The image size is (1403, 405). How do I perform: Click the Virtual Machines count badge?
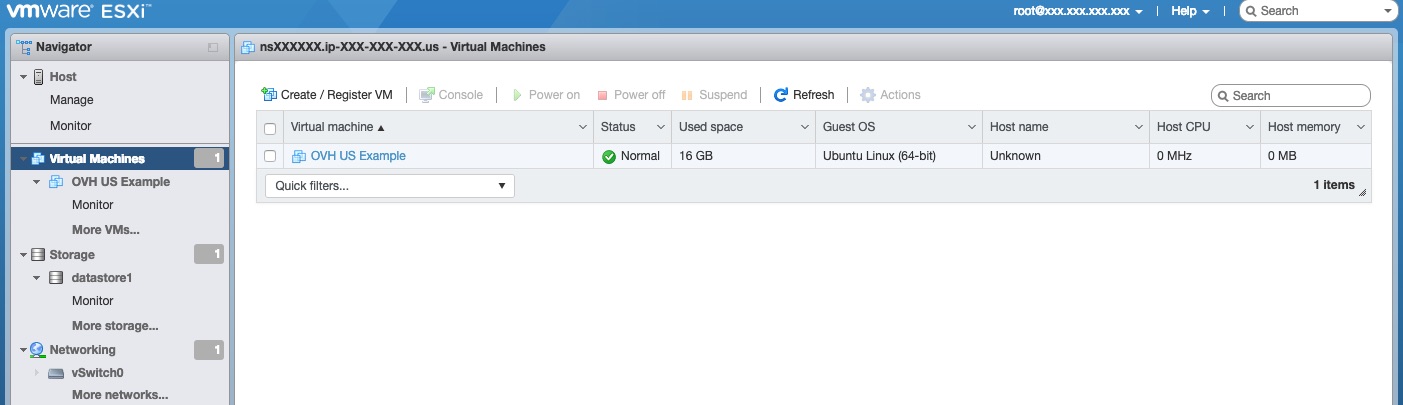tap(209, 158)
